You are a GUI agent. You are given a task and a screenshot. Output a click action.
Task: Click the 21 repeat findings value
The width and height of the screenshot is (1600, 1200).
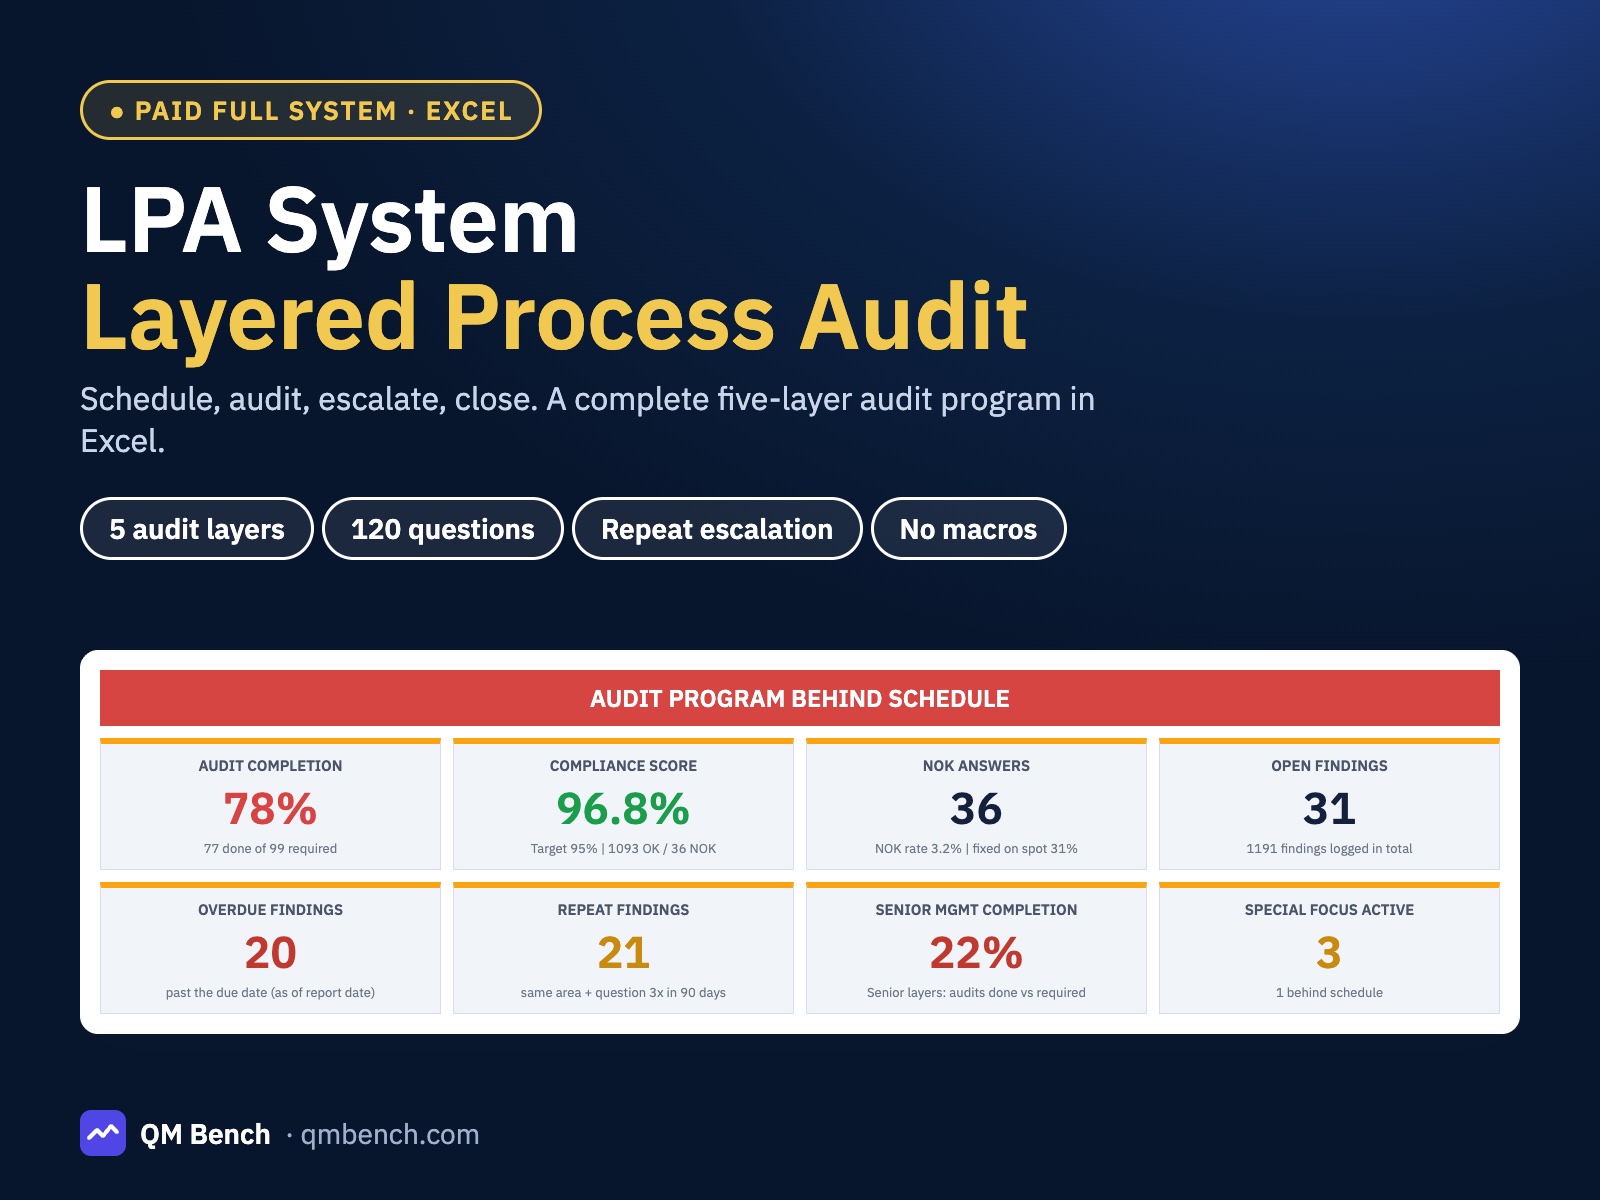623,953
